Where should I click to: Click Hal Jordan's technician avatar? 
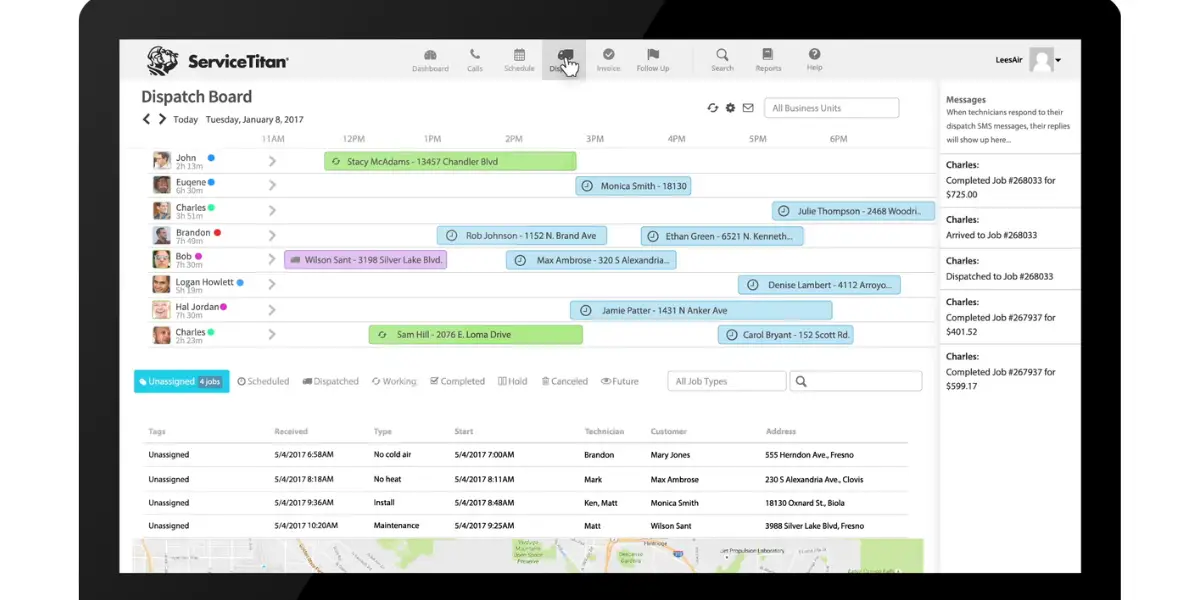point(162,310)
